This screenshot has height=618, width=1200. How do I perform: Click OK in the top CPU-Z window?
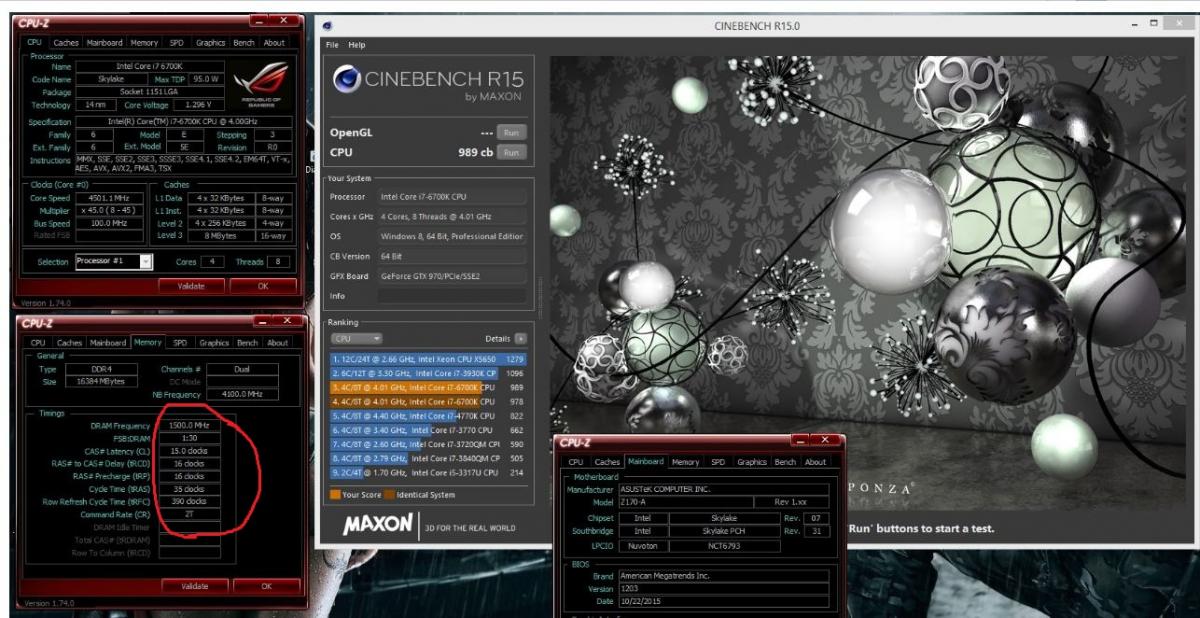(x=263, y=286)
